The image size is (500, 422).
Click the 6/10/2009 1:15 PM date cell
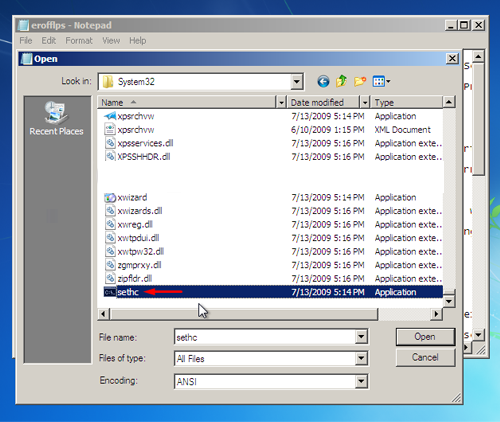(x=327, y=129)
